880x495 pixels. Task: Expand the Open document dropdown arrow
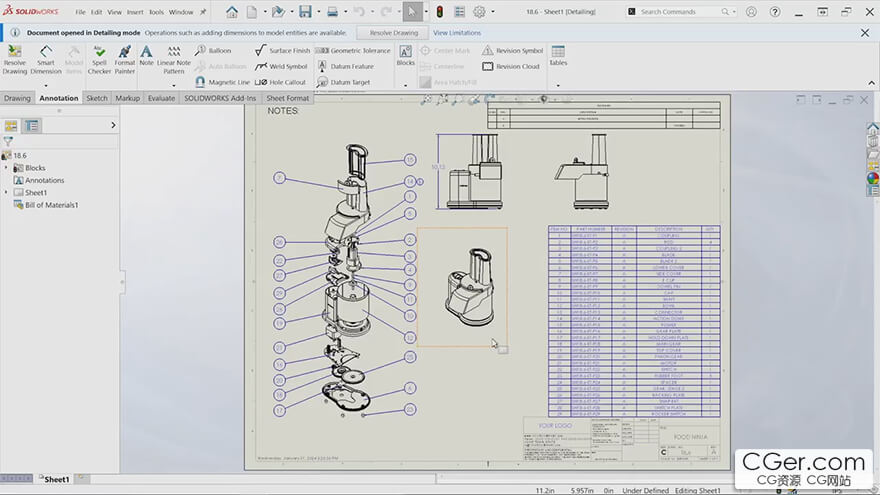click(x=291, y=12)
